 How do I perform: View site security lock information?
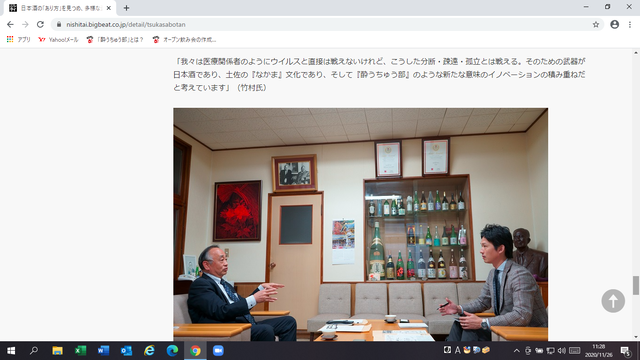pos(59,24)
